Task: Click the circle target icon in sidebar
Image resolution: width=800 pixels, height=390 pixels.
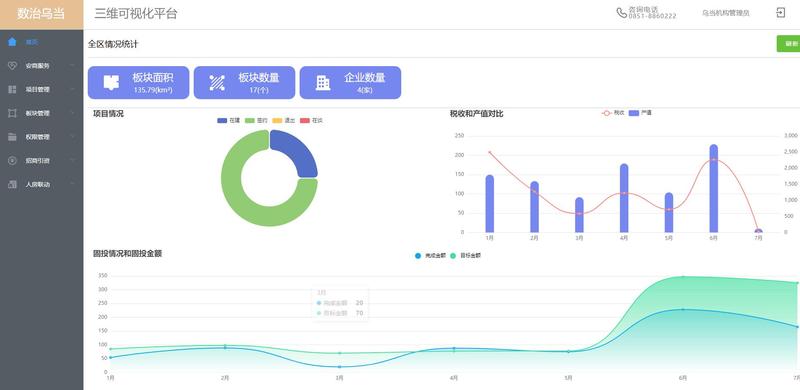Action: (x=12, y=160)
